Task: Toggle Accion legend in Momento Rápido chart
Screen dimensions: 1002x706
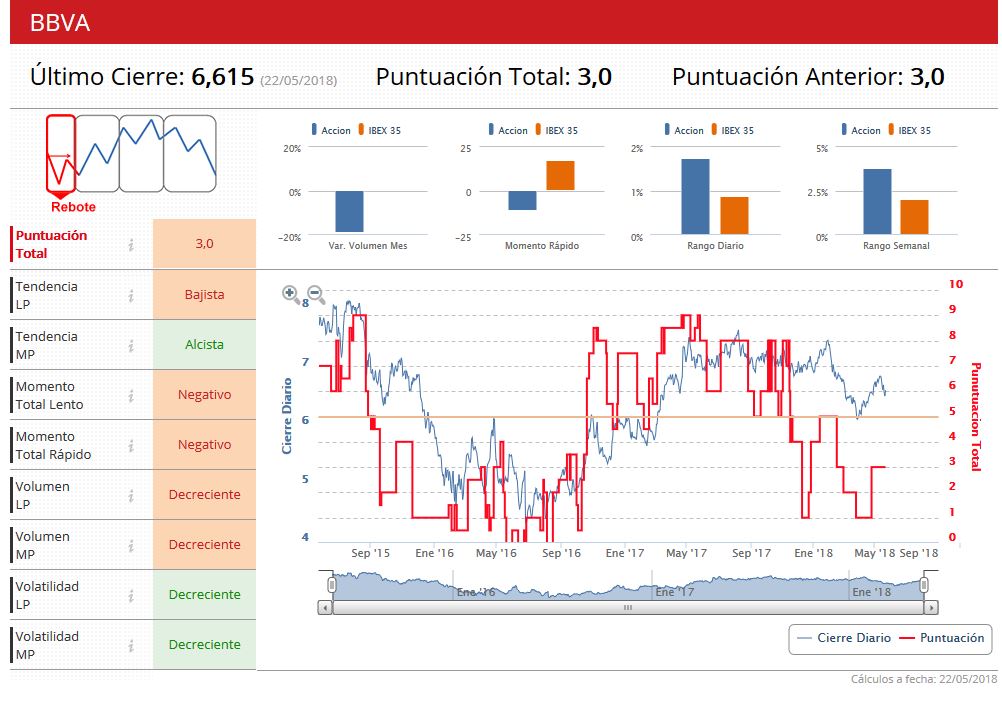Action: tap(508, 130)
